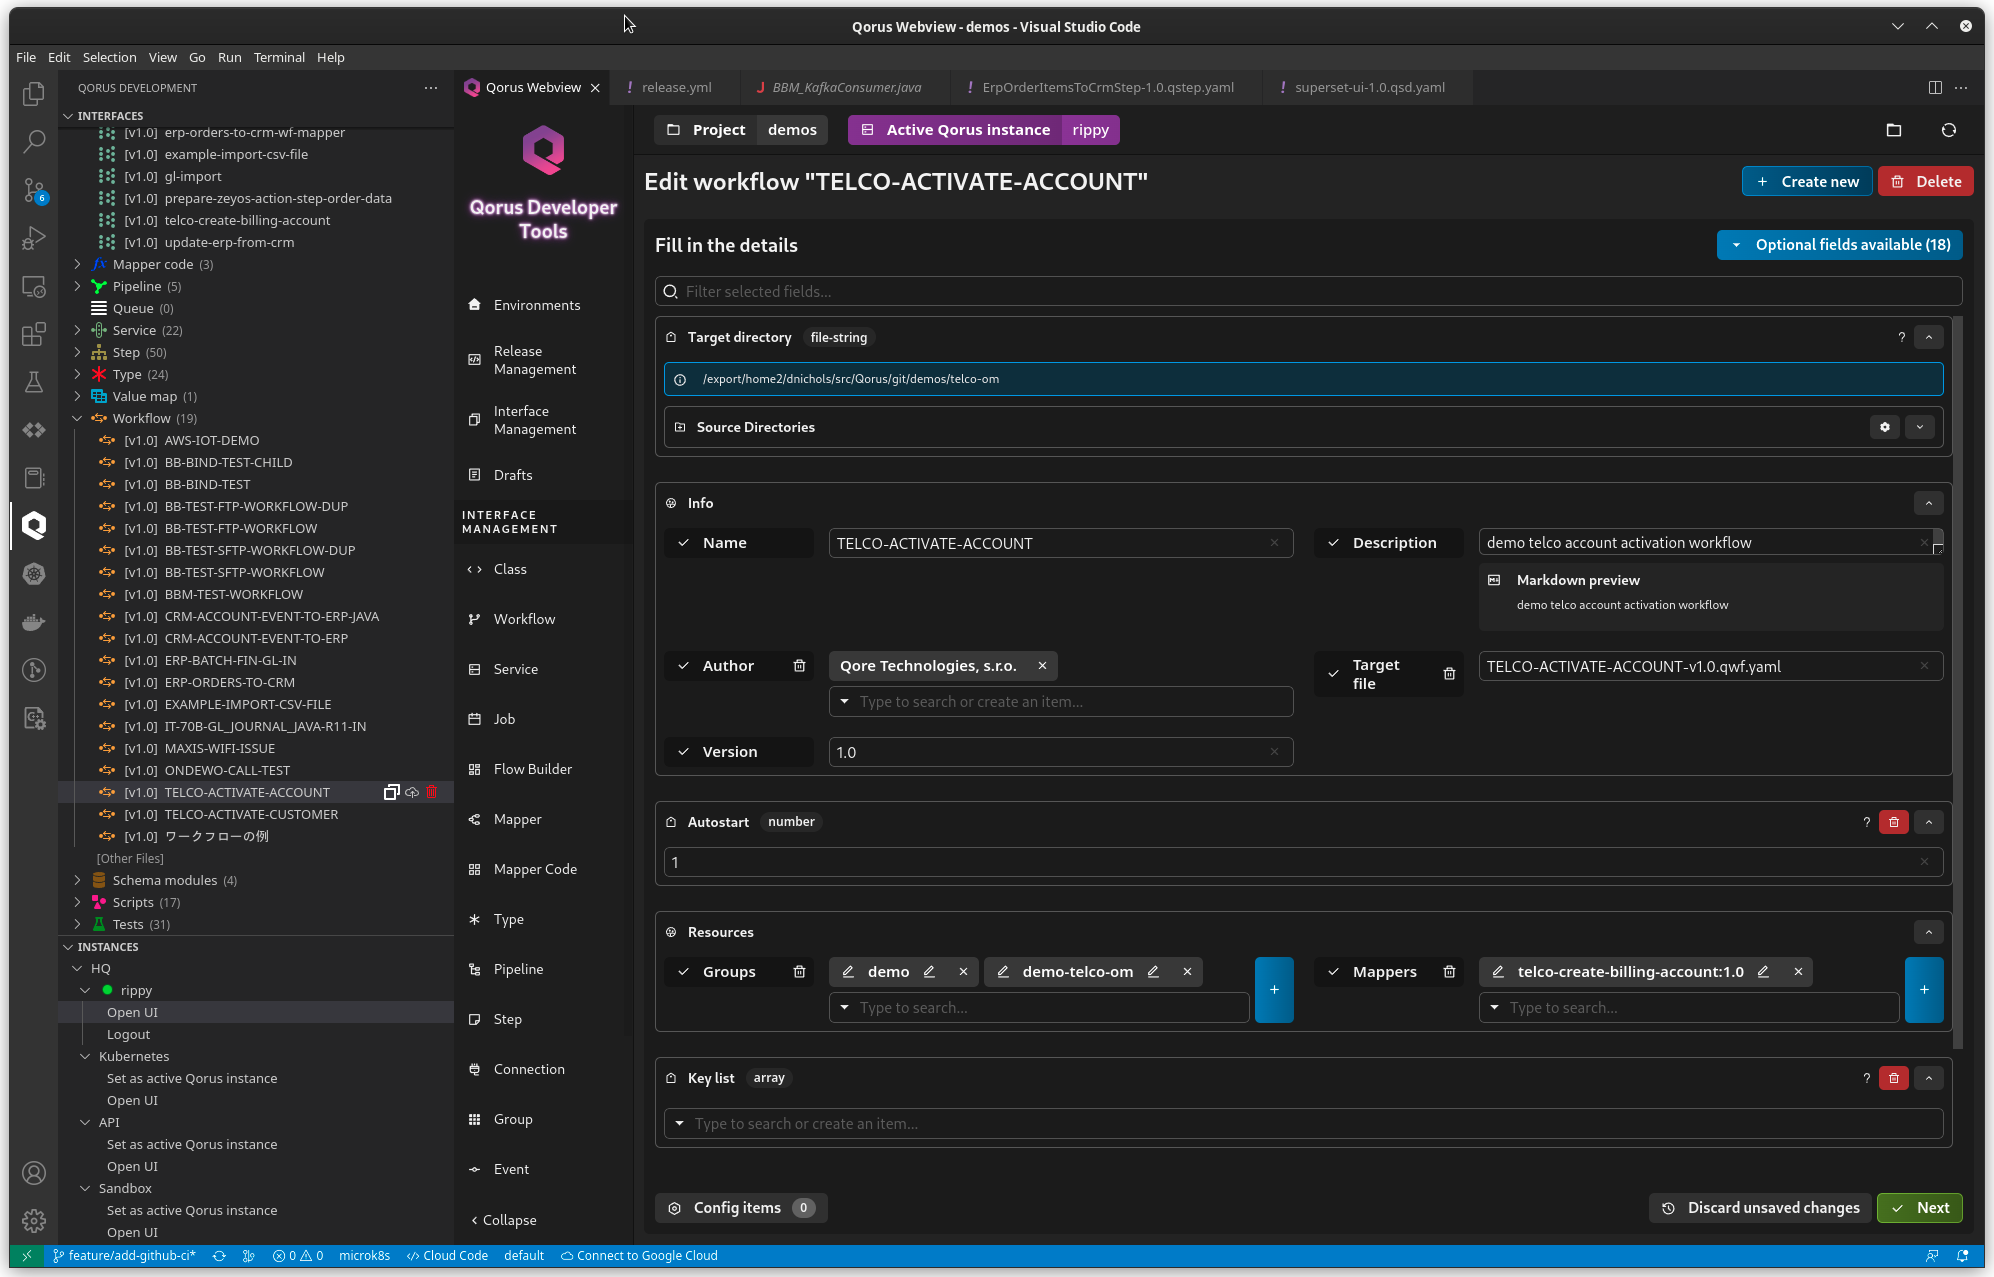Open the Docker view icon
This screenshot has height=1277, width=1994.
34,622
